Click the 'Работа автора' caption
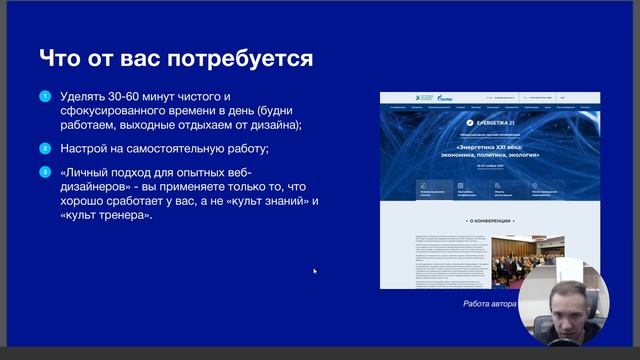 pyautogui.click(x=490, y=304)
